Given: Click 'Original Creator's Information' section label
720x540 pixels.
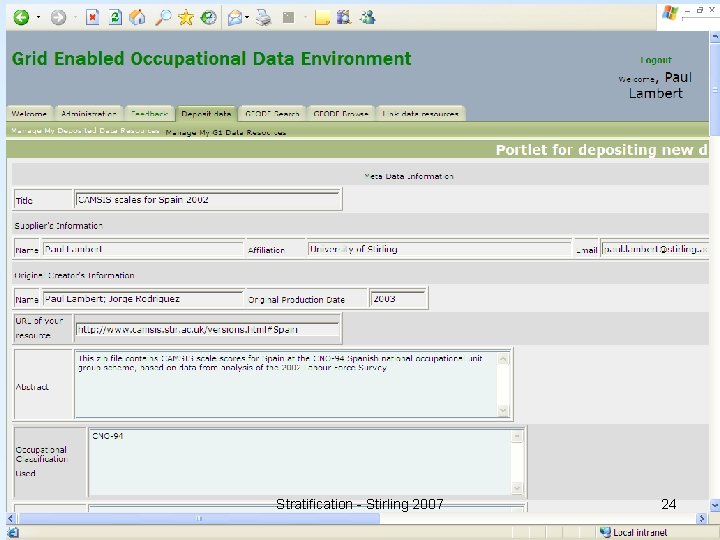Looking at the screenshot, I should [74, 275].
